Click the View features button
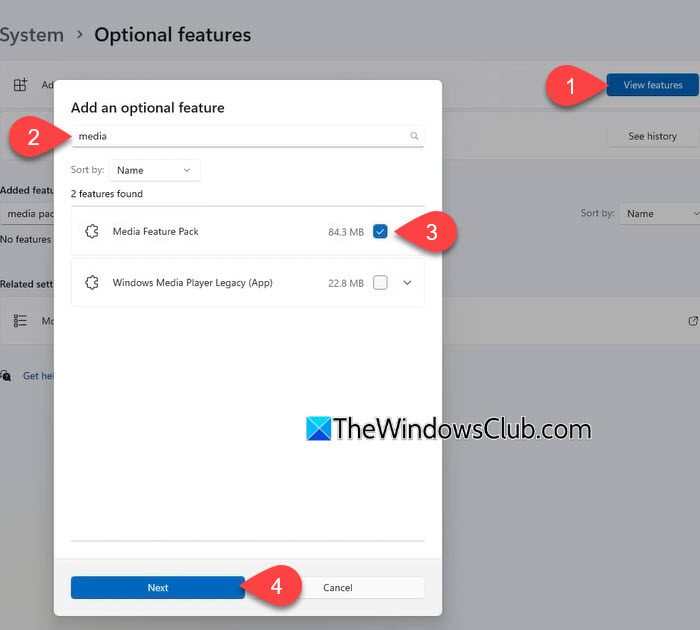The width and height of the screenshot is (700, 630). (x=652, y=85)
